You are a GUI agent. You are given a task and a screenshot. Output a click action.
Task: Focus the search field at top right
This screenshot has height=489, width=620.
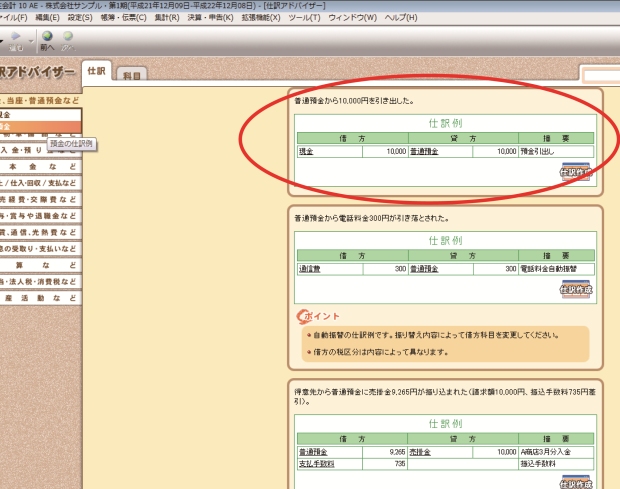(x=602, y=75)
